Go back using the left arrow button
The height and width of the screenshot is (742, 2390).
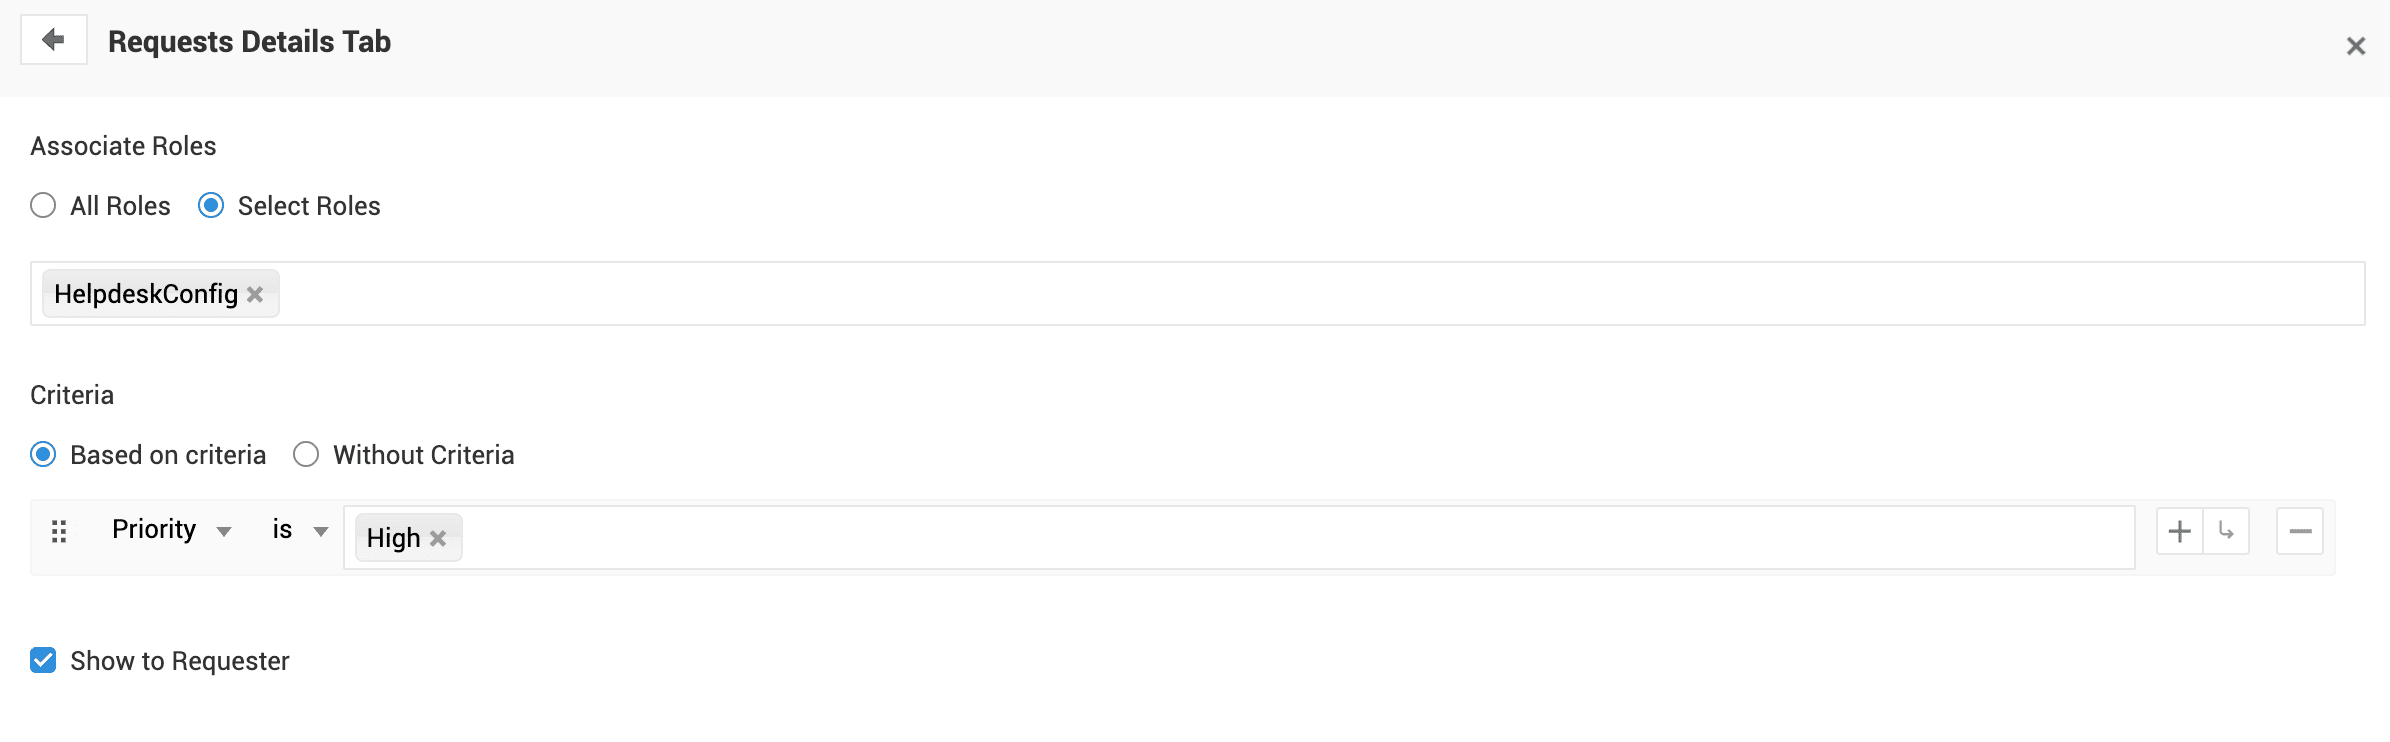pyautogui.click(x=54, y=40)
